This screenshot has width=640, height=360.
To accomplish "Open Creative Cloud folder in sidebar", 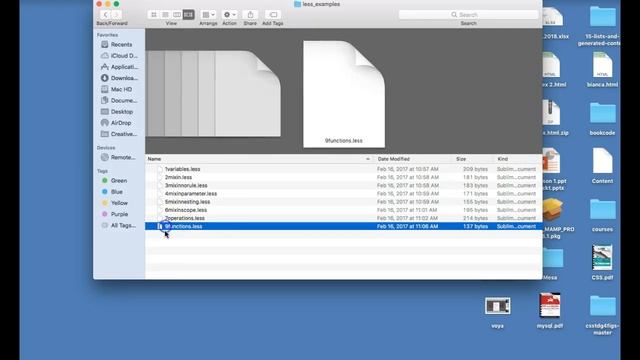I will click(119, 134).
